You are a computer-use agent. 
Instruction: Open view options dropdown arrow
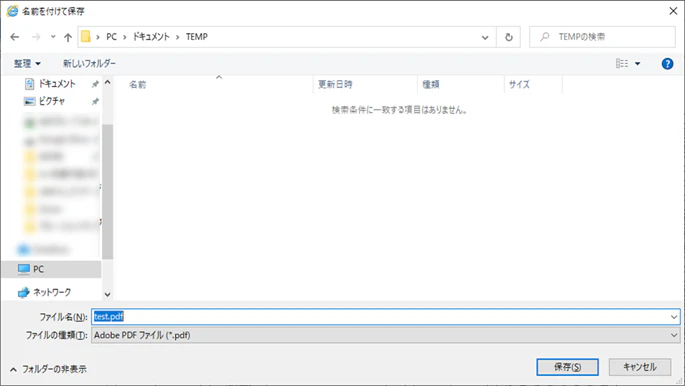[x=637, y=64]
